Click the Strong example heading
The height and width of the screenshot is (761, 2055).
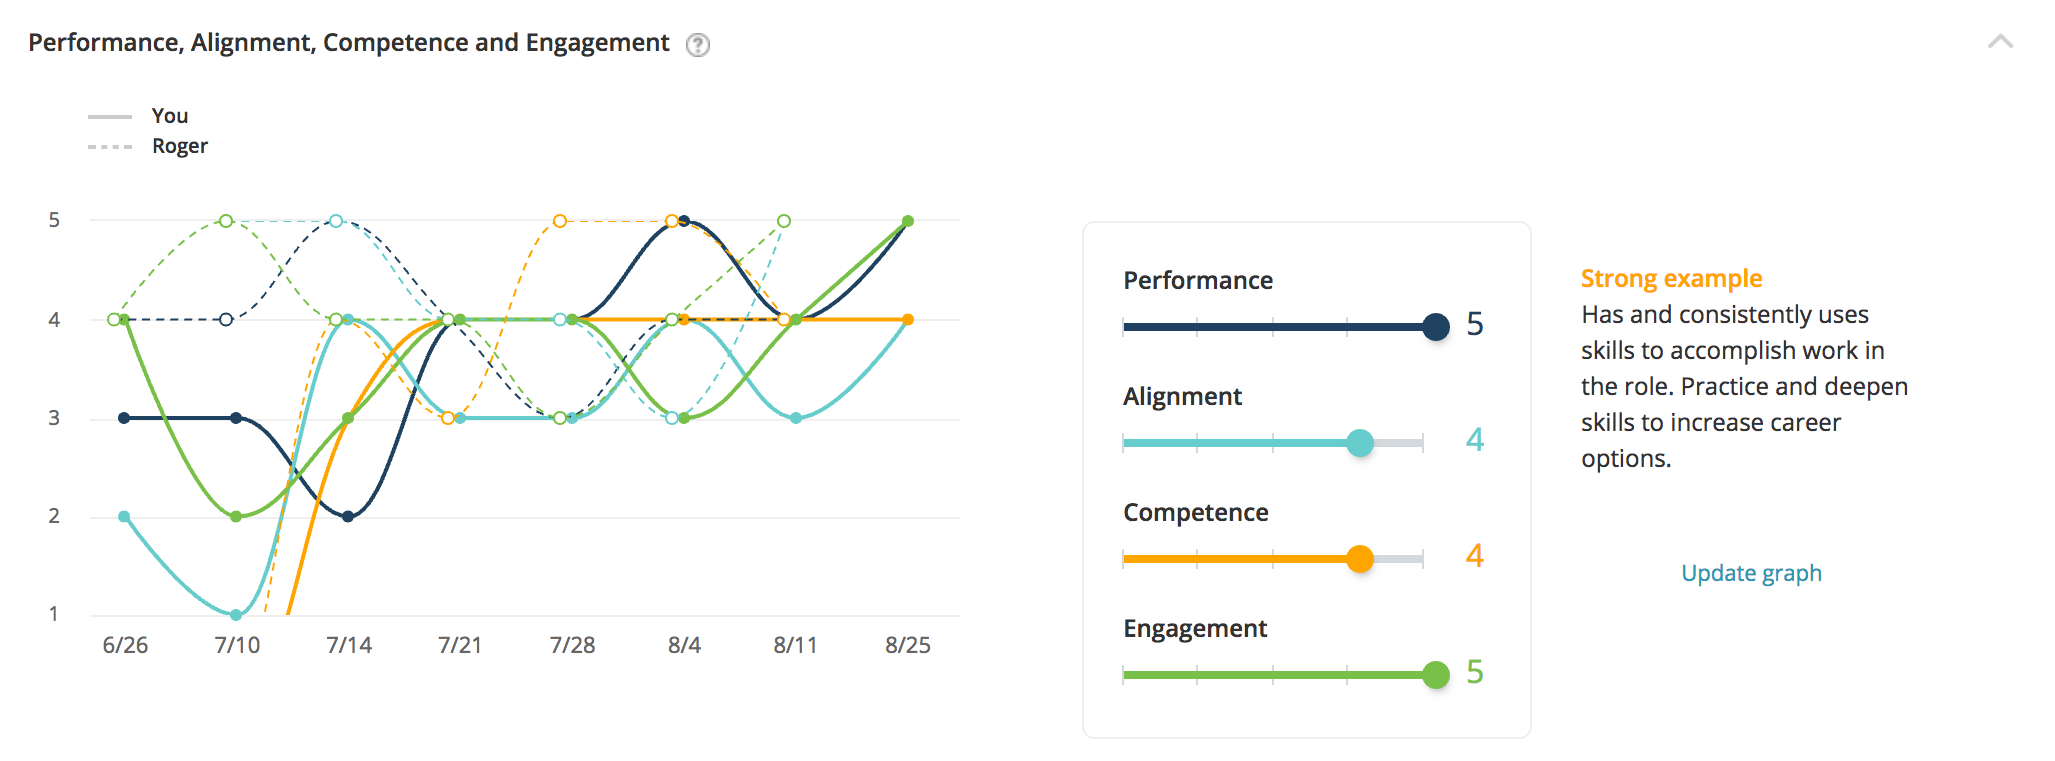tap(1671, 279)
